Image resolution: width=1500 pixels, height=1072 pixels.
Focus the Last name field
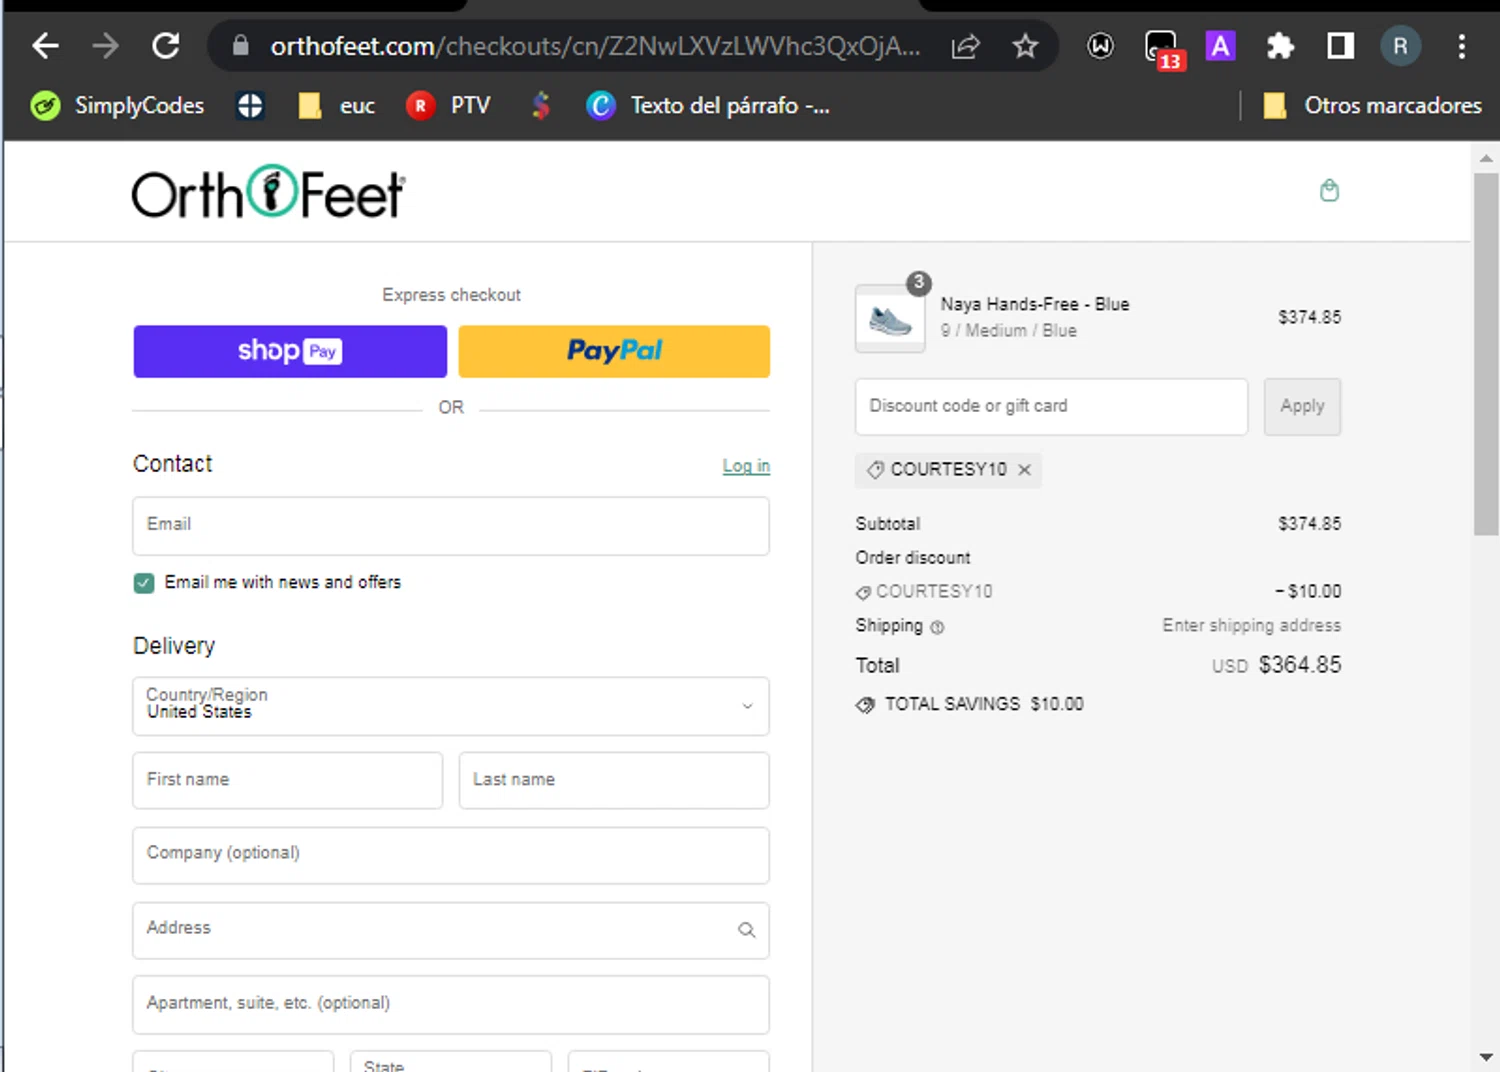(x=614, y=780)
